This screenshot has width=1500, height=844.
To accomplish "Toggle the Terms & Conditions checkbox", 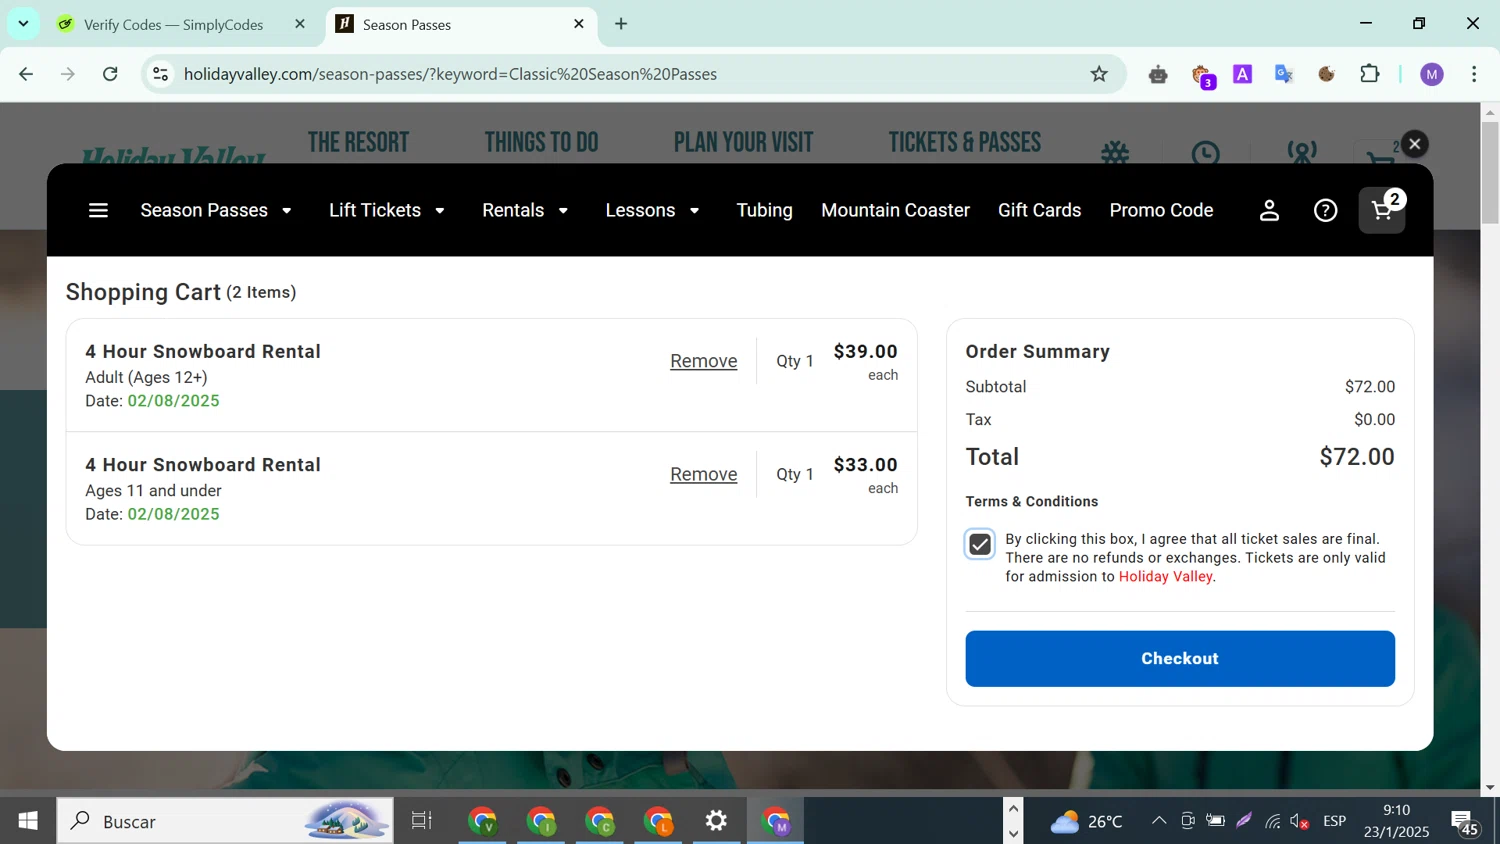I will tap(980, 544).
